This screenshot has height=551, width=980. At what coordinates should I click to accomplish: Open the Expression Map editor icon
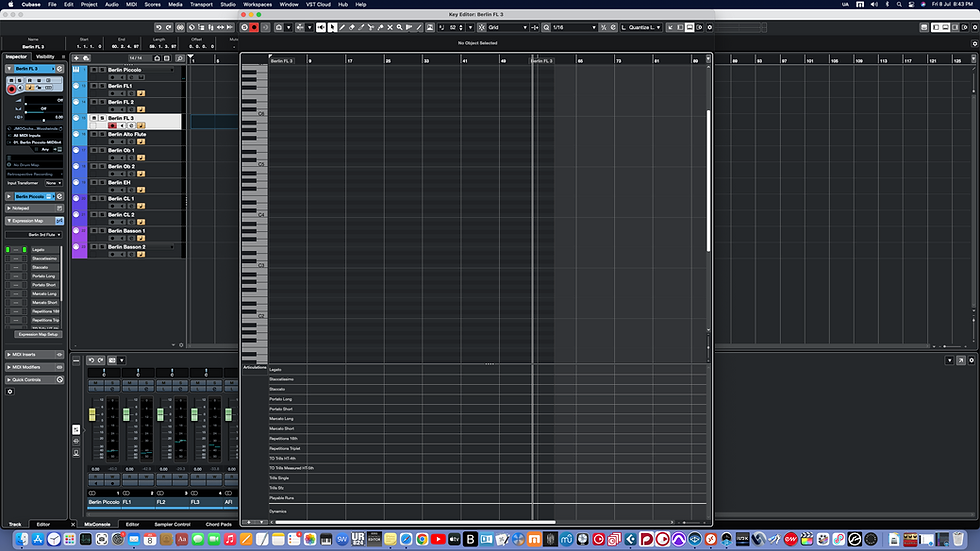[59, 221]
